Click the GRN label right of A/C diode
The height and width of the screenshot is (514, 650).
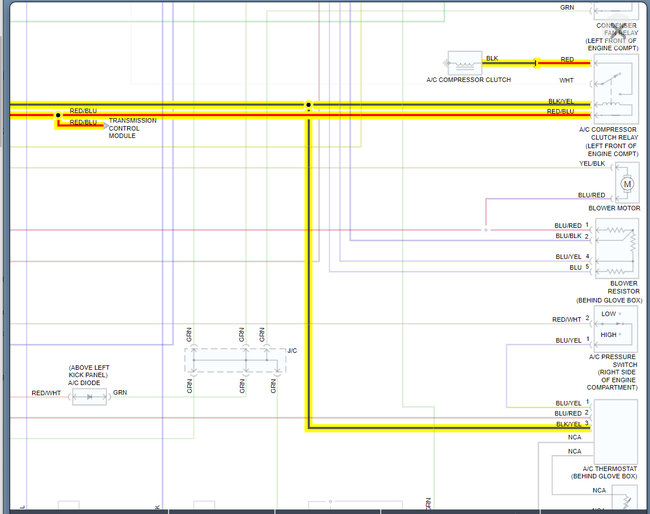[120, 392]
